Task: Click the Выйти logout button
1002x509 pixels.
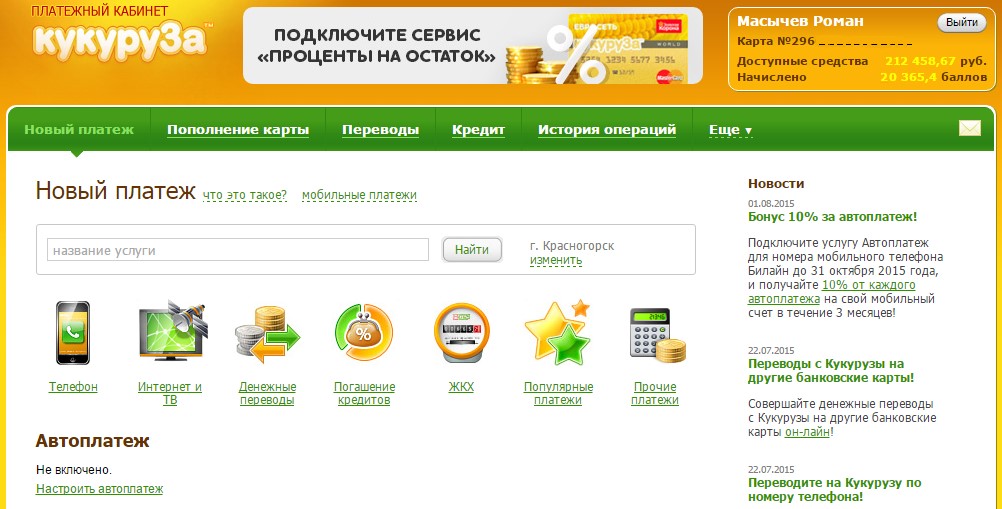Action: tap(962, 22)
